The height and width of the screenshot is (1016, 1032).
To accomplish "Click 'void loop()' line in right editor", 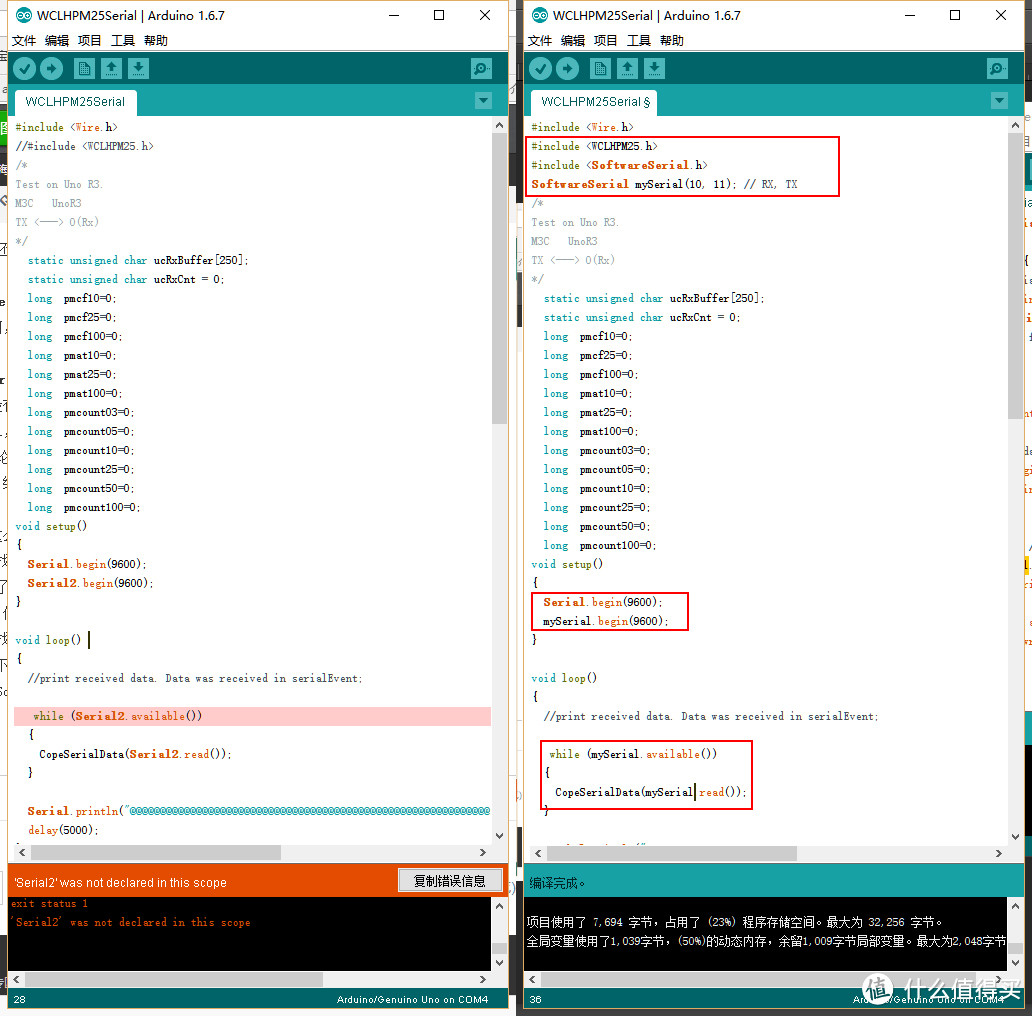I will click(564, 678).
